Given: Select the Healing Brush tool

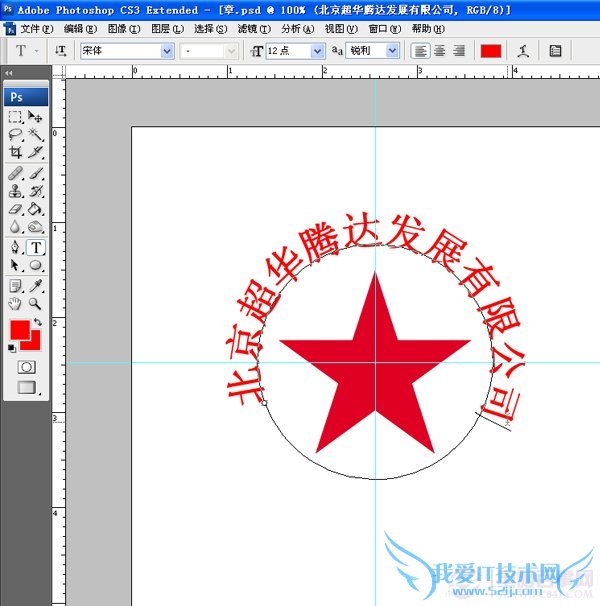Looking at the screenshot, I should 15,174.
